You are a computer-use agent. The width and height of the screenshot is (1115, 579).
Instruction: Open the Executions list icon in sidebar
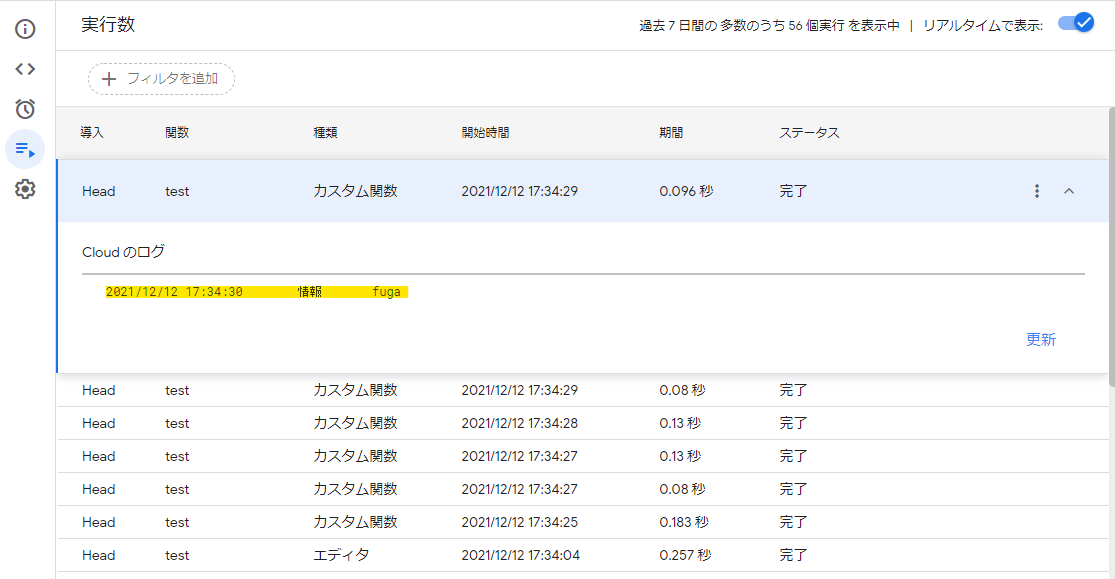point(25,149)
